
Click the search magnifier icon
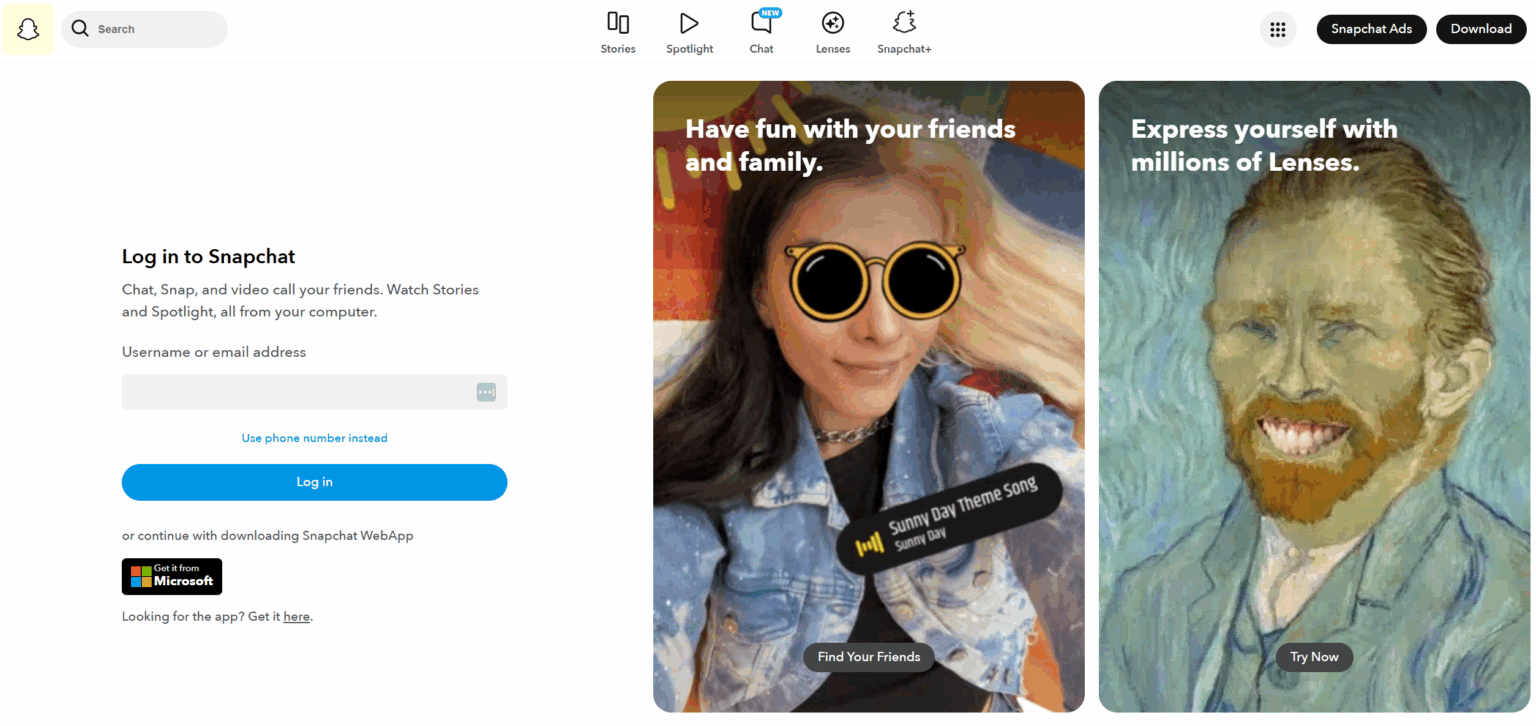(x=80, y=29)
